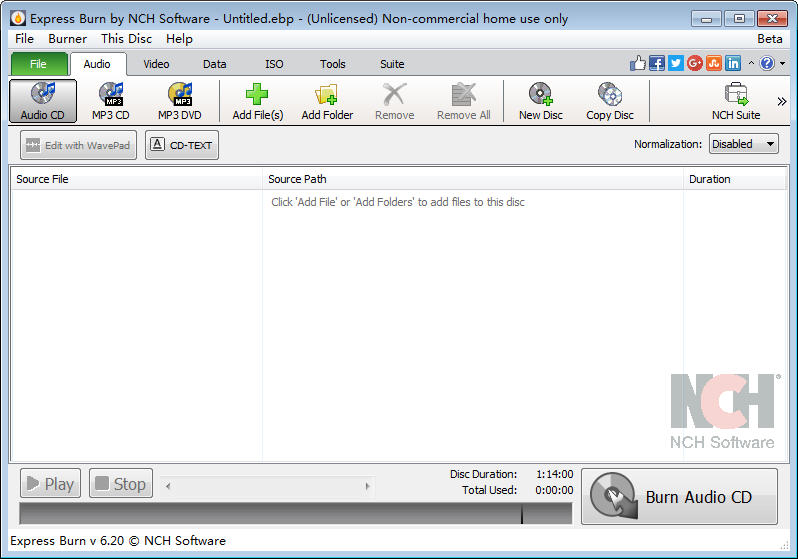
Task: Expand the toolbar overflow chevron
Action: coord(782,101)
